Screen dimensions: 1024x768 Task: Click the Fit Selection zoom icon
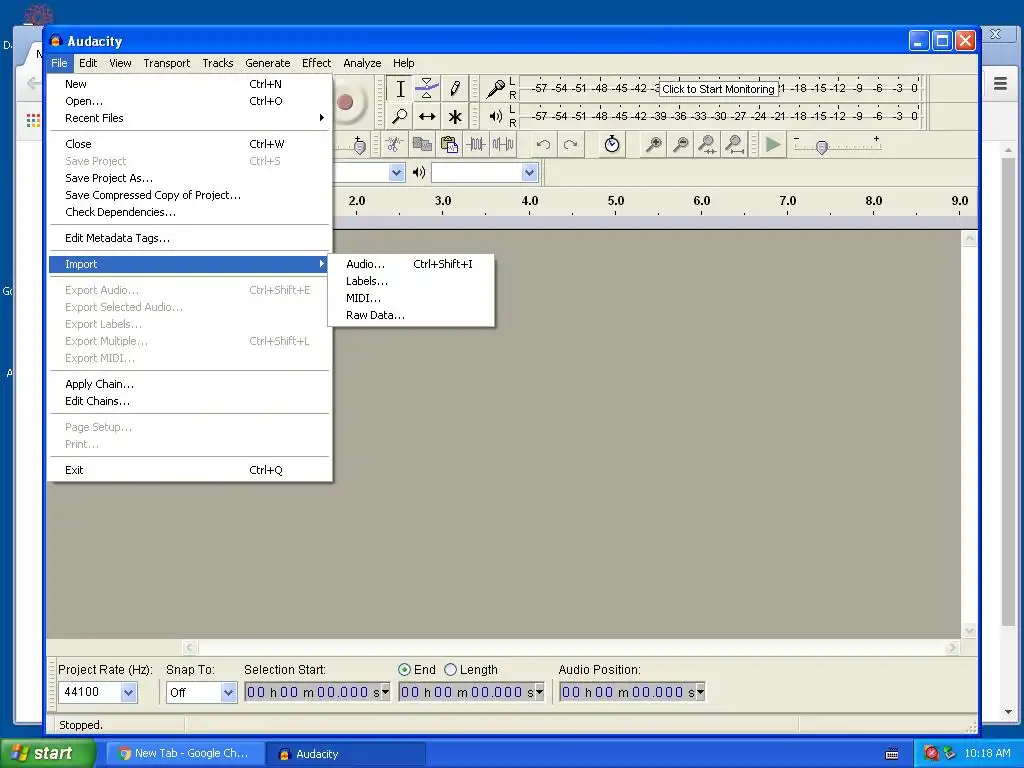coord(707,144)
